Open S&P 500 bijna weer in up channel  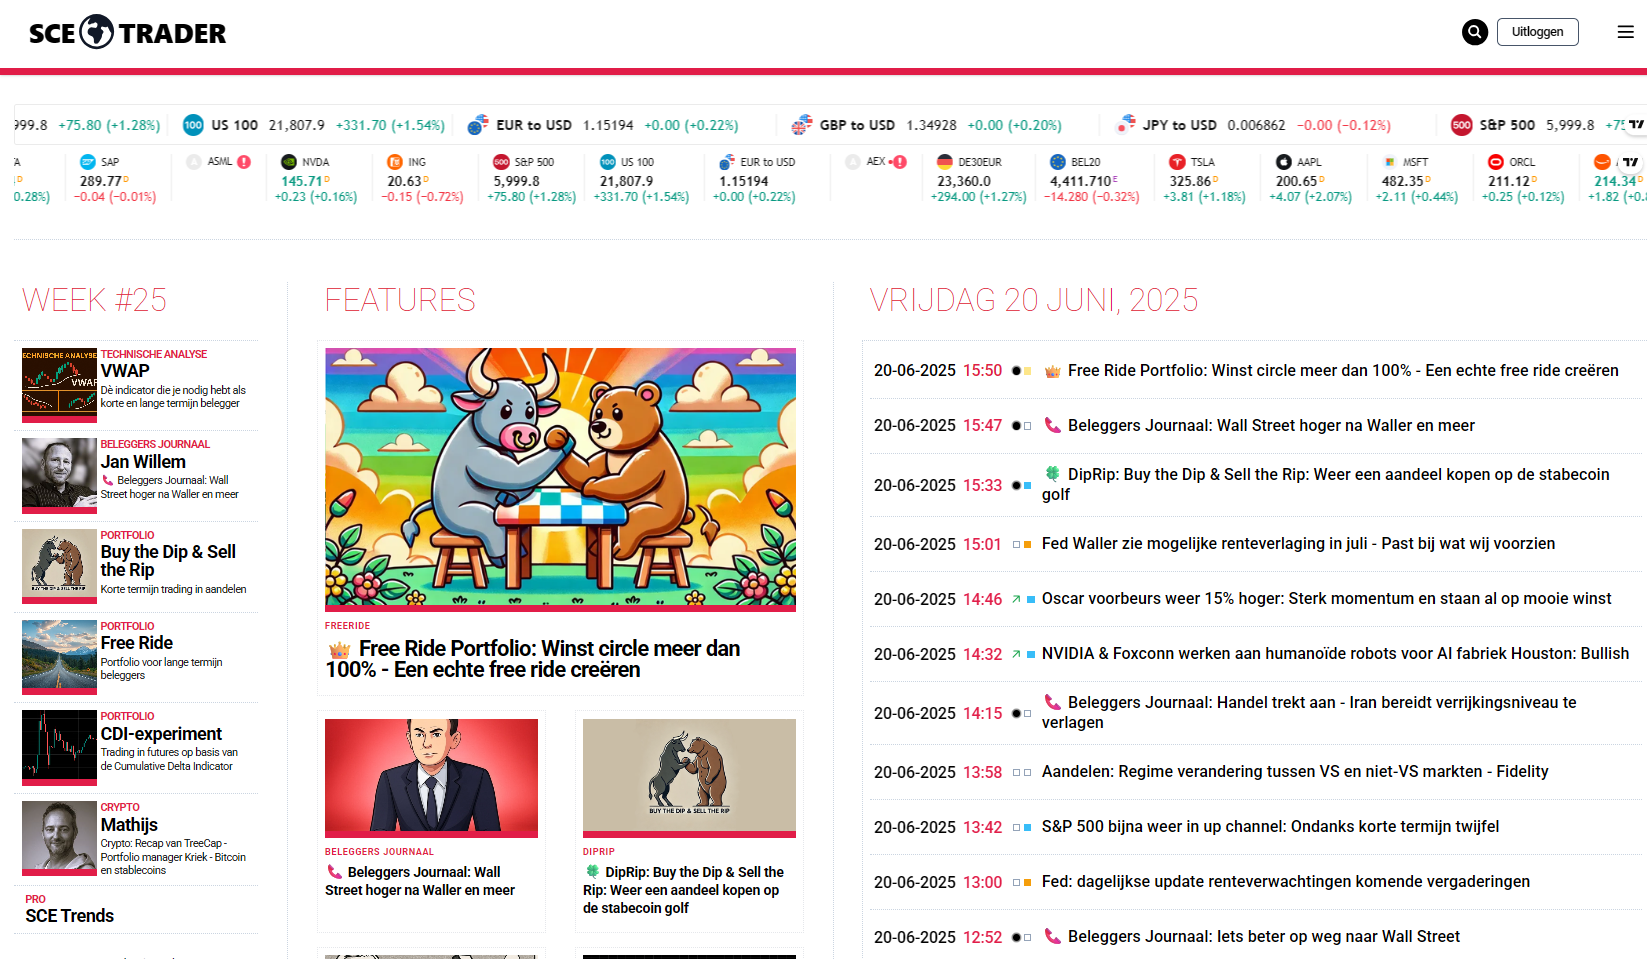click(1270, 826)
